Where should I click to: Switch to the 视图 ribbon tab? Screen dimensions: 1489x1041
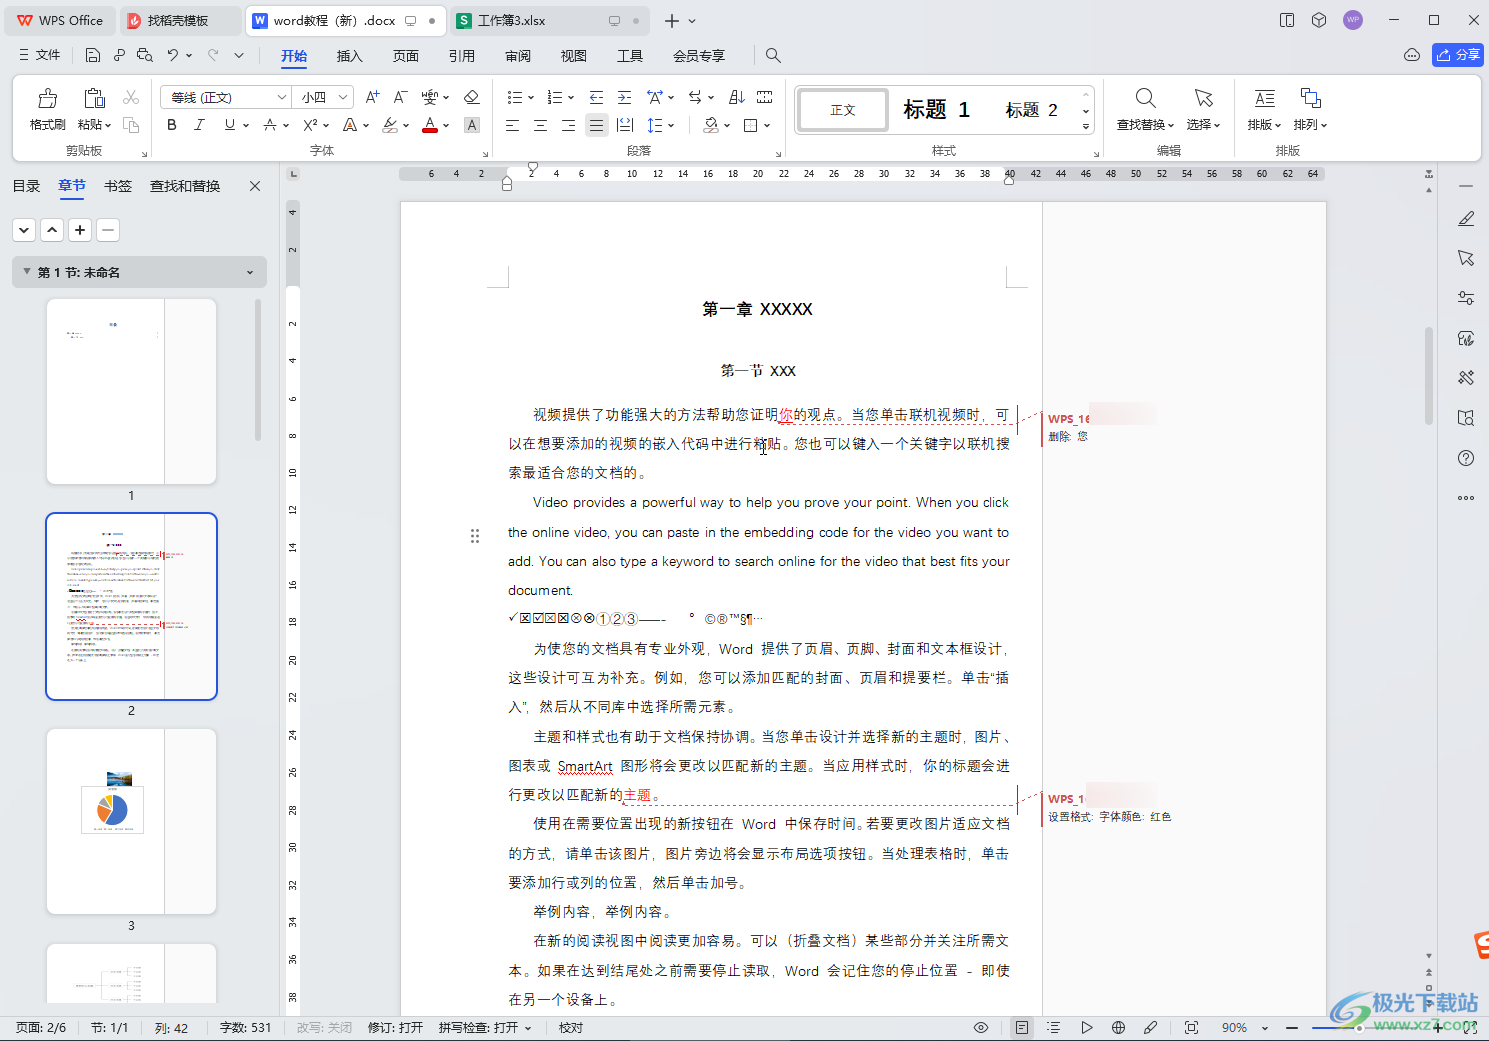click(573, 56)
